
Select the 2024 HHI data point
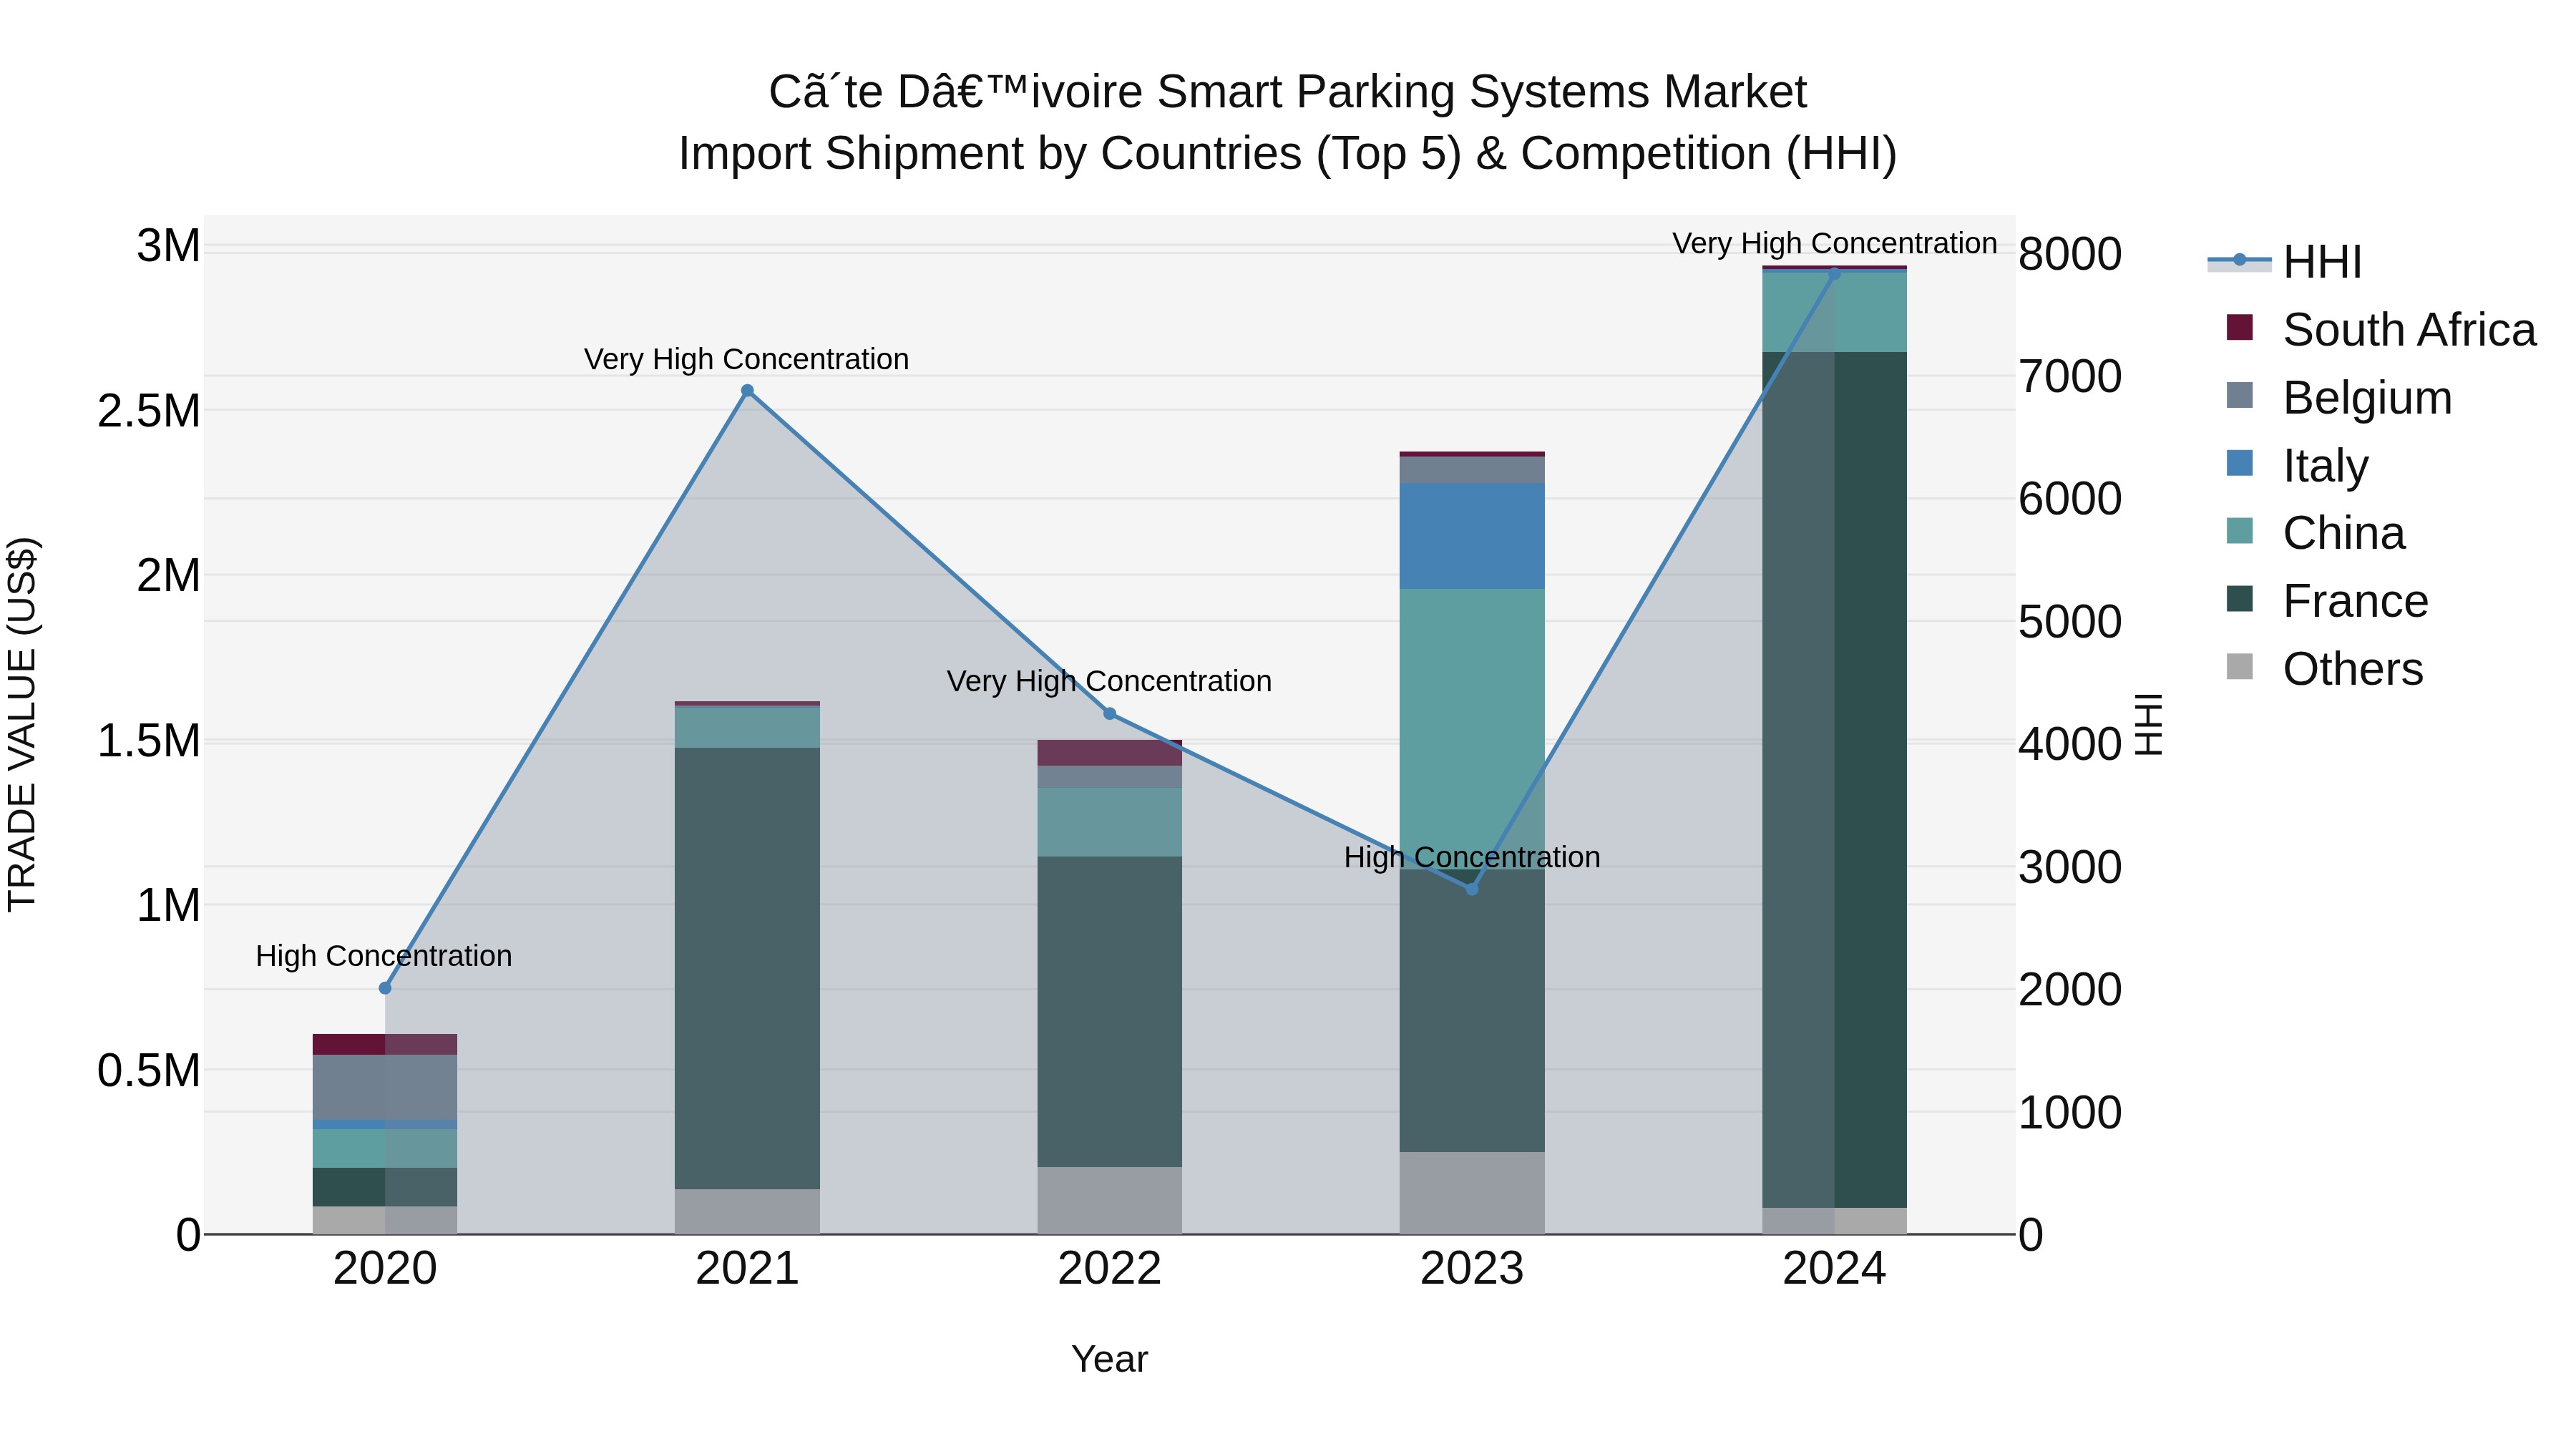pos(1834,274)
